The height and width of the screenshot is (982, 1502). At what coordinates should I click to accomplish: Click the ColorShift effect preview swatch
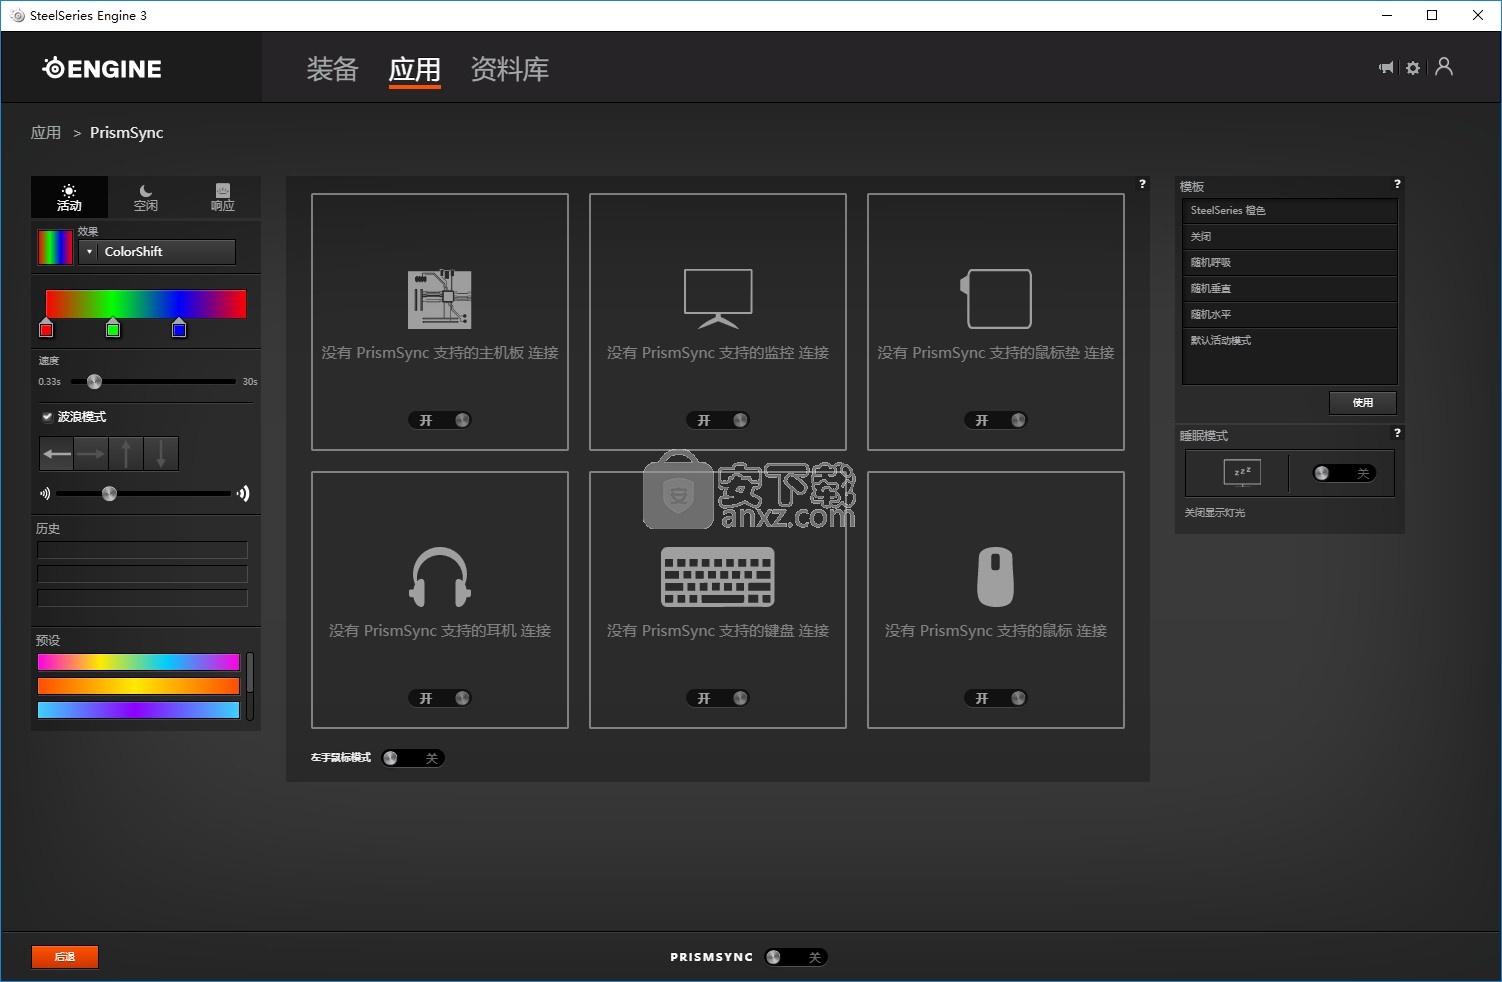tap(55, 247)
